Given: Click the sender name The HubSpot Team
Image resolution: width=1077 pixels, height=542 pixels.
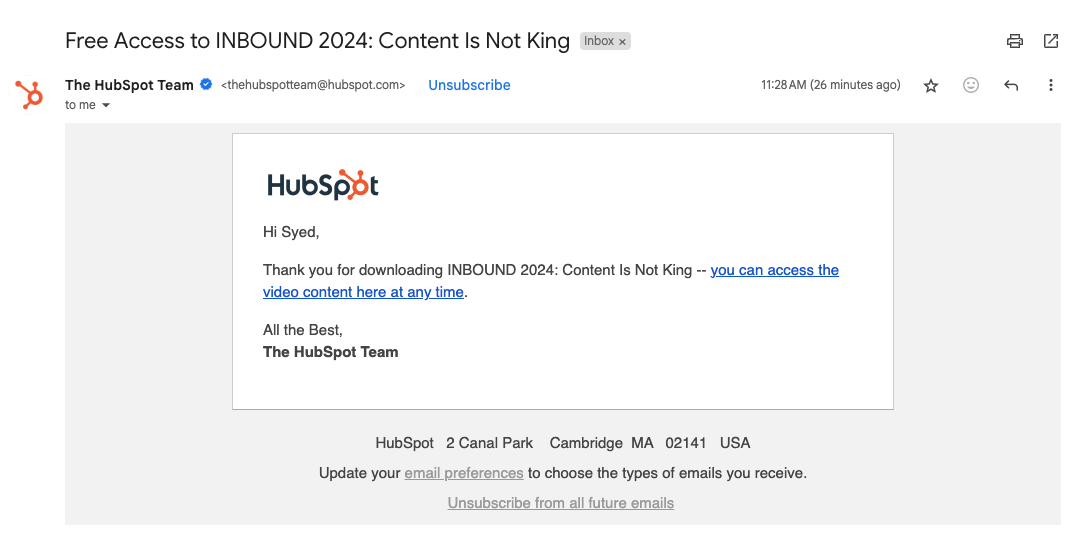Looking at the screenshot, I should tap(129, 85).
